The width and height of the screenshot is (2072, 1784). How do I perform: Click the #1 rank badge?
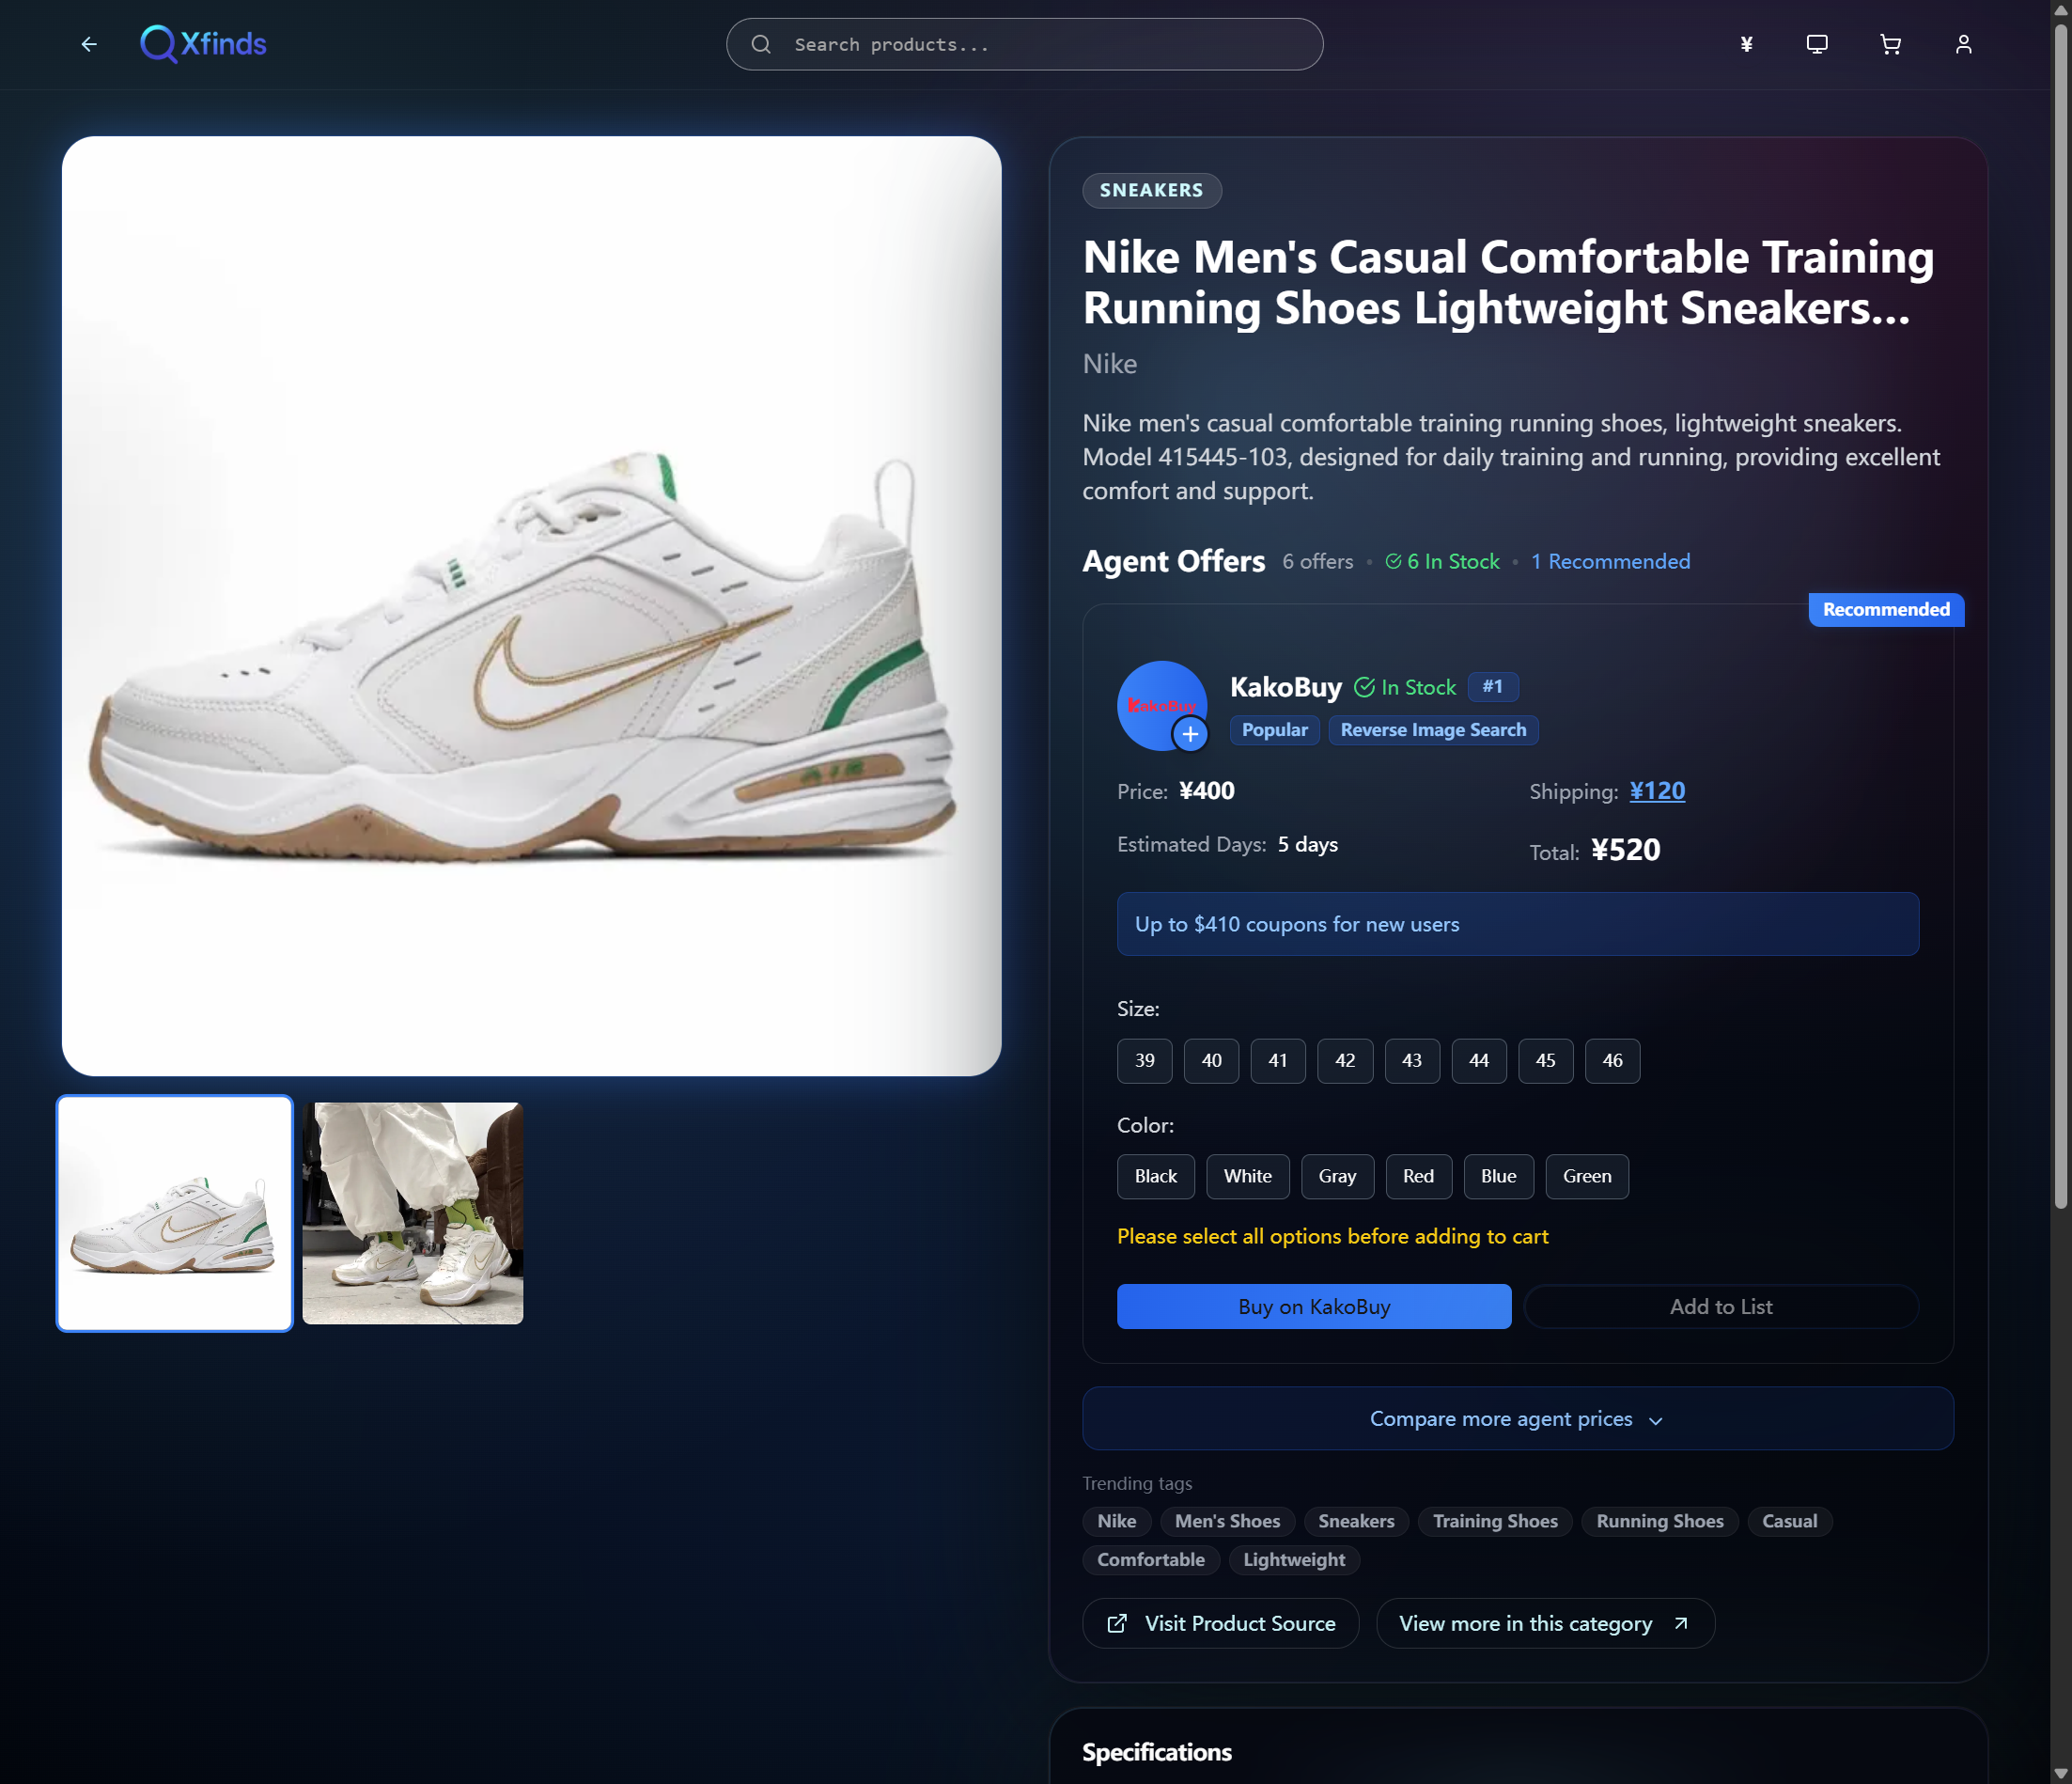pos(1493,686)
